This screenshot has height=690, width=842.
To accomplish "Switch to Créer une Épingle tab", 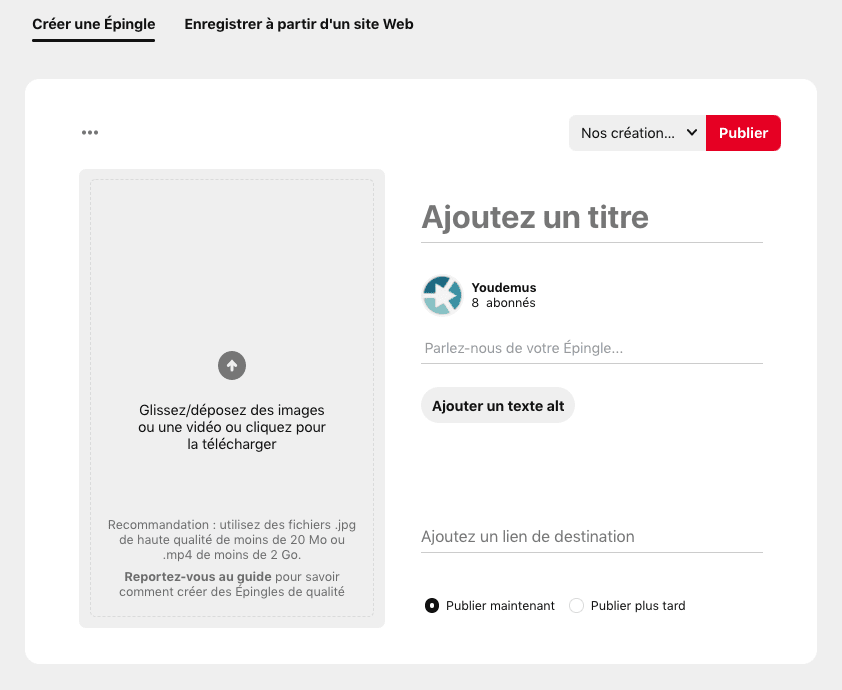I will click(94, 24).
